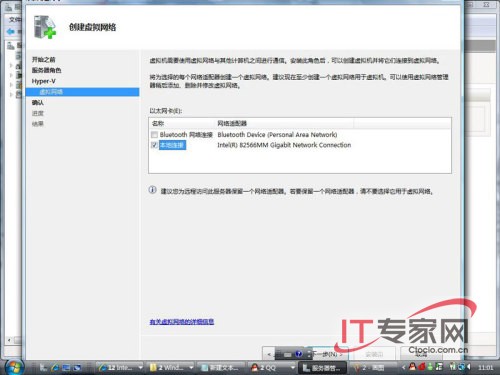Switch to the 新建文本... taskbar window
This screenshot has width=500, height=375.
221,368
